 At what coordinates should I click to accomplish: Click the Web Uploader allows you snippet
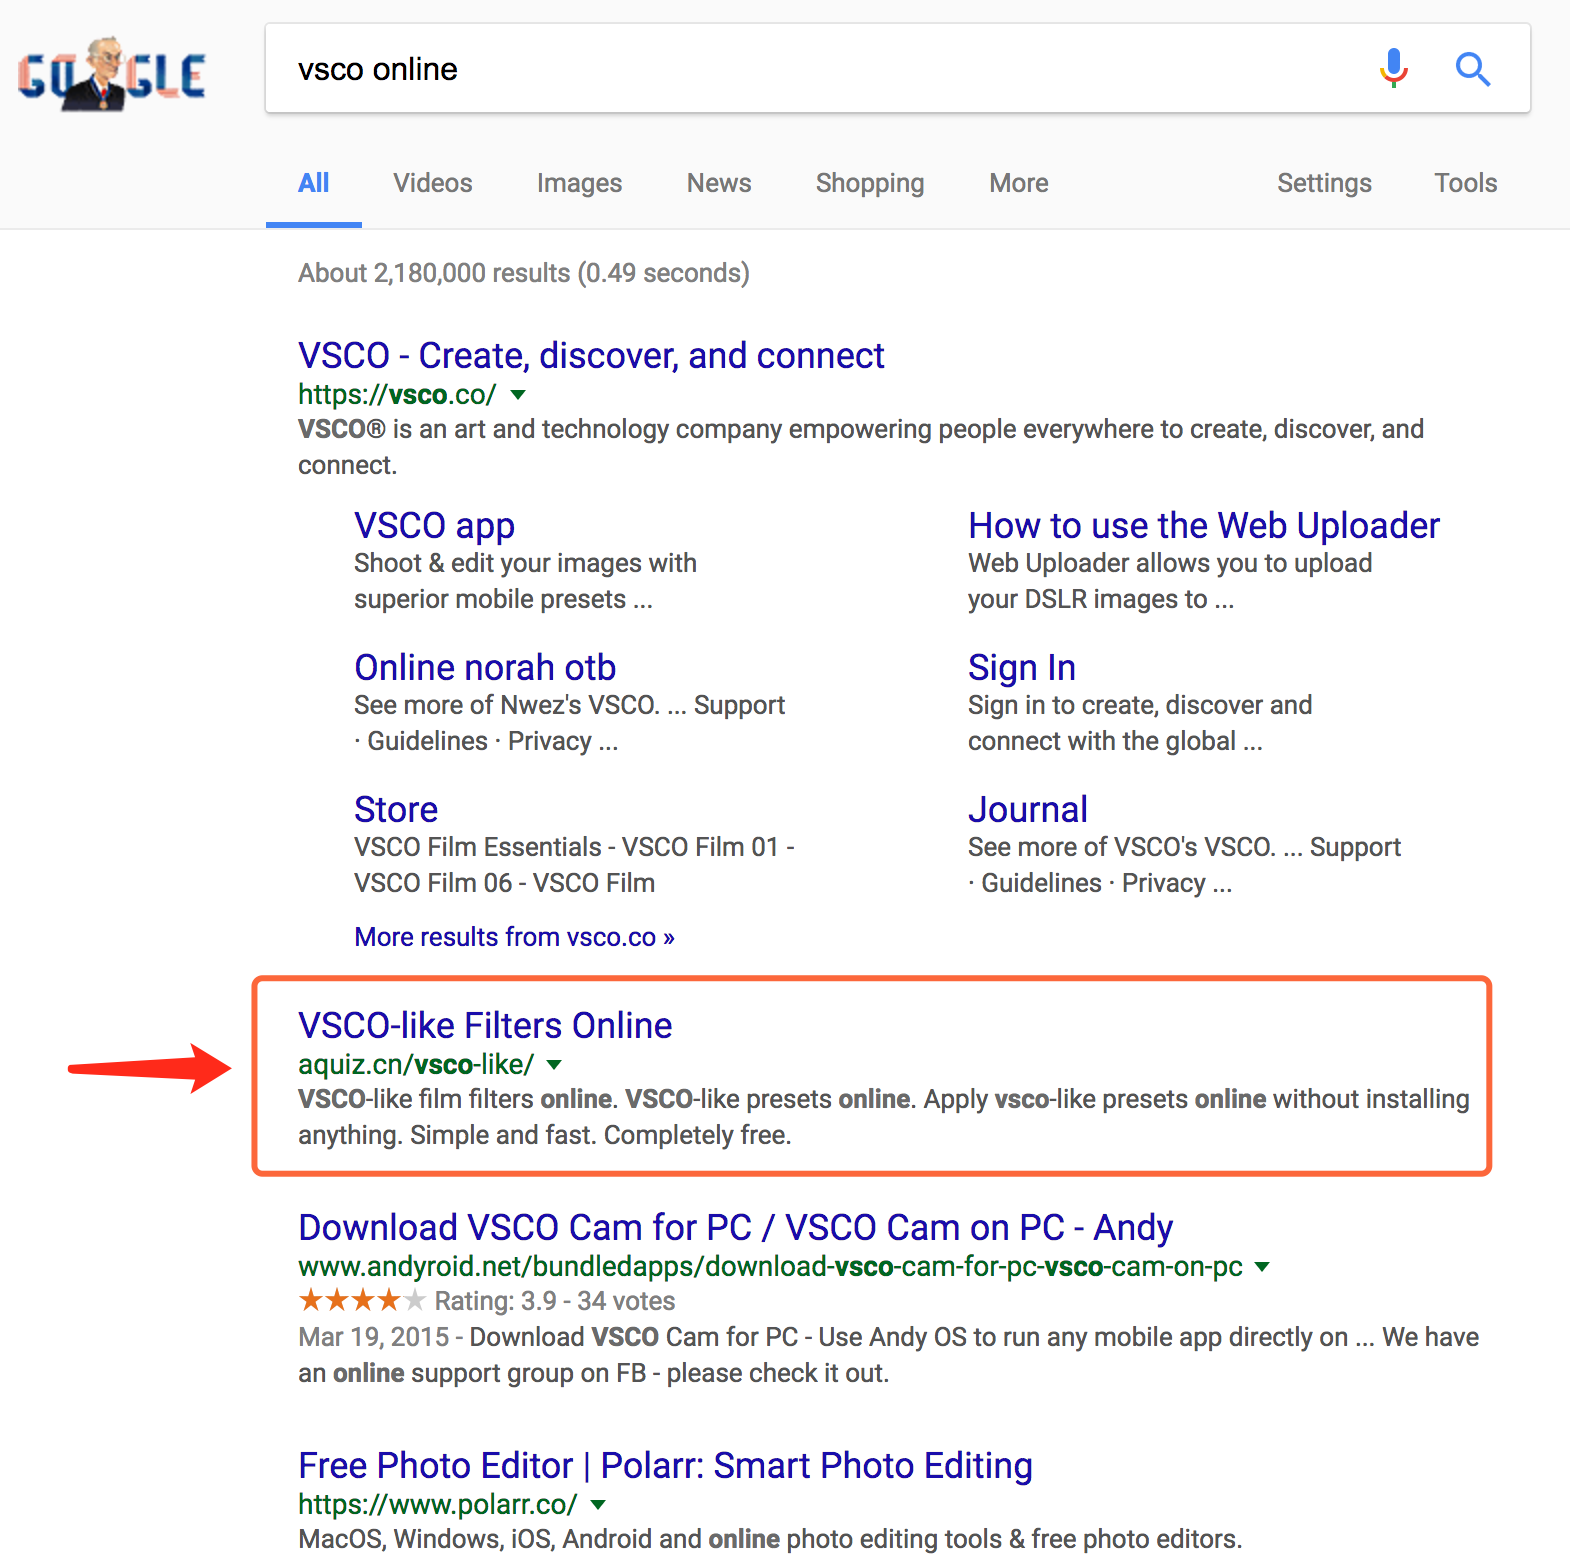pos(1170,581)
